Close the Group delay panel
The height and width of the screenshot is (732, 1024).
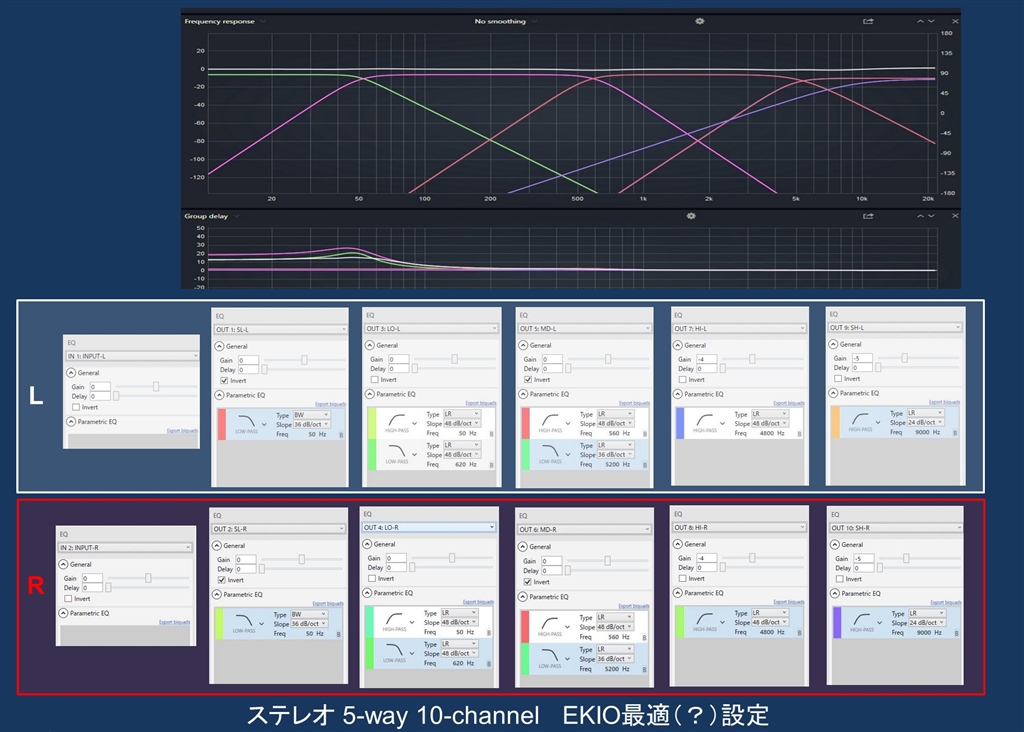955,215
